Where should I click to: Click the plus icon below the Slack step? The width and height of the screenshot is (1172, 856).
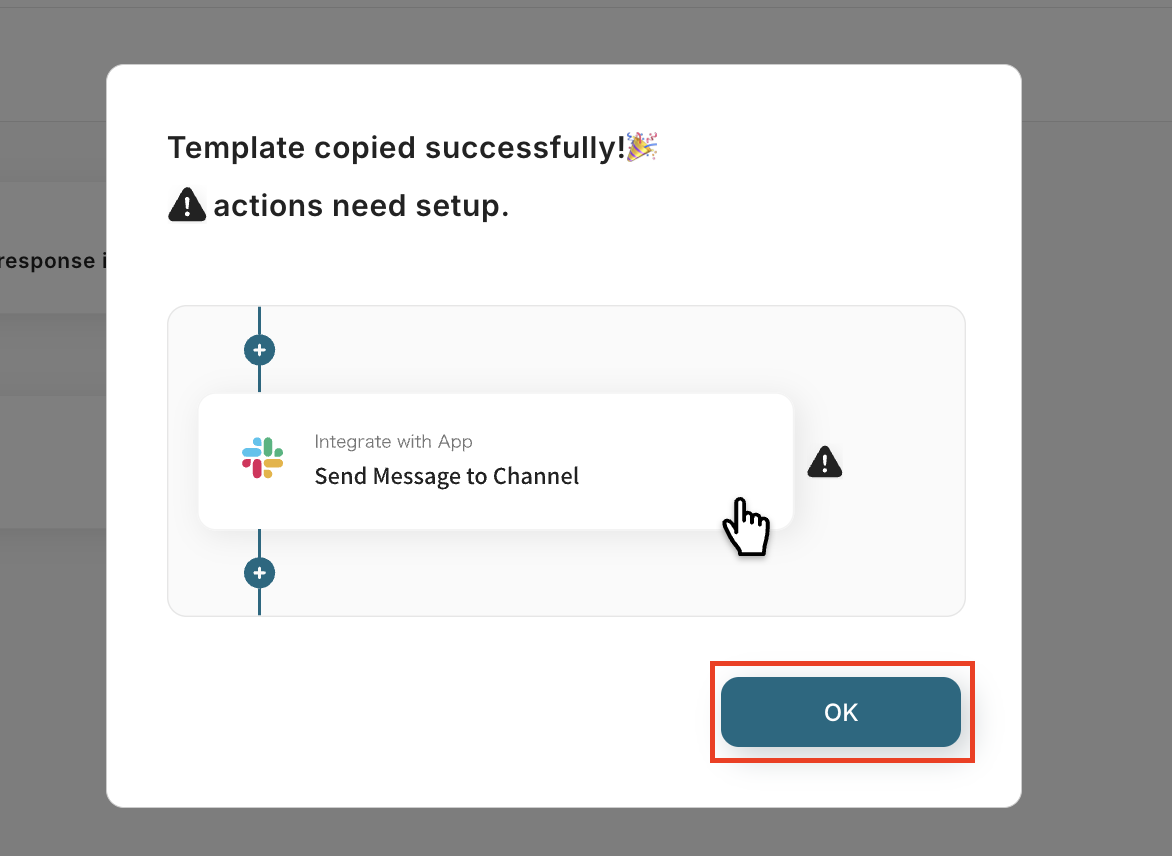[259, 573]
